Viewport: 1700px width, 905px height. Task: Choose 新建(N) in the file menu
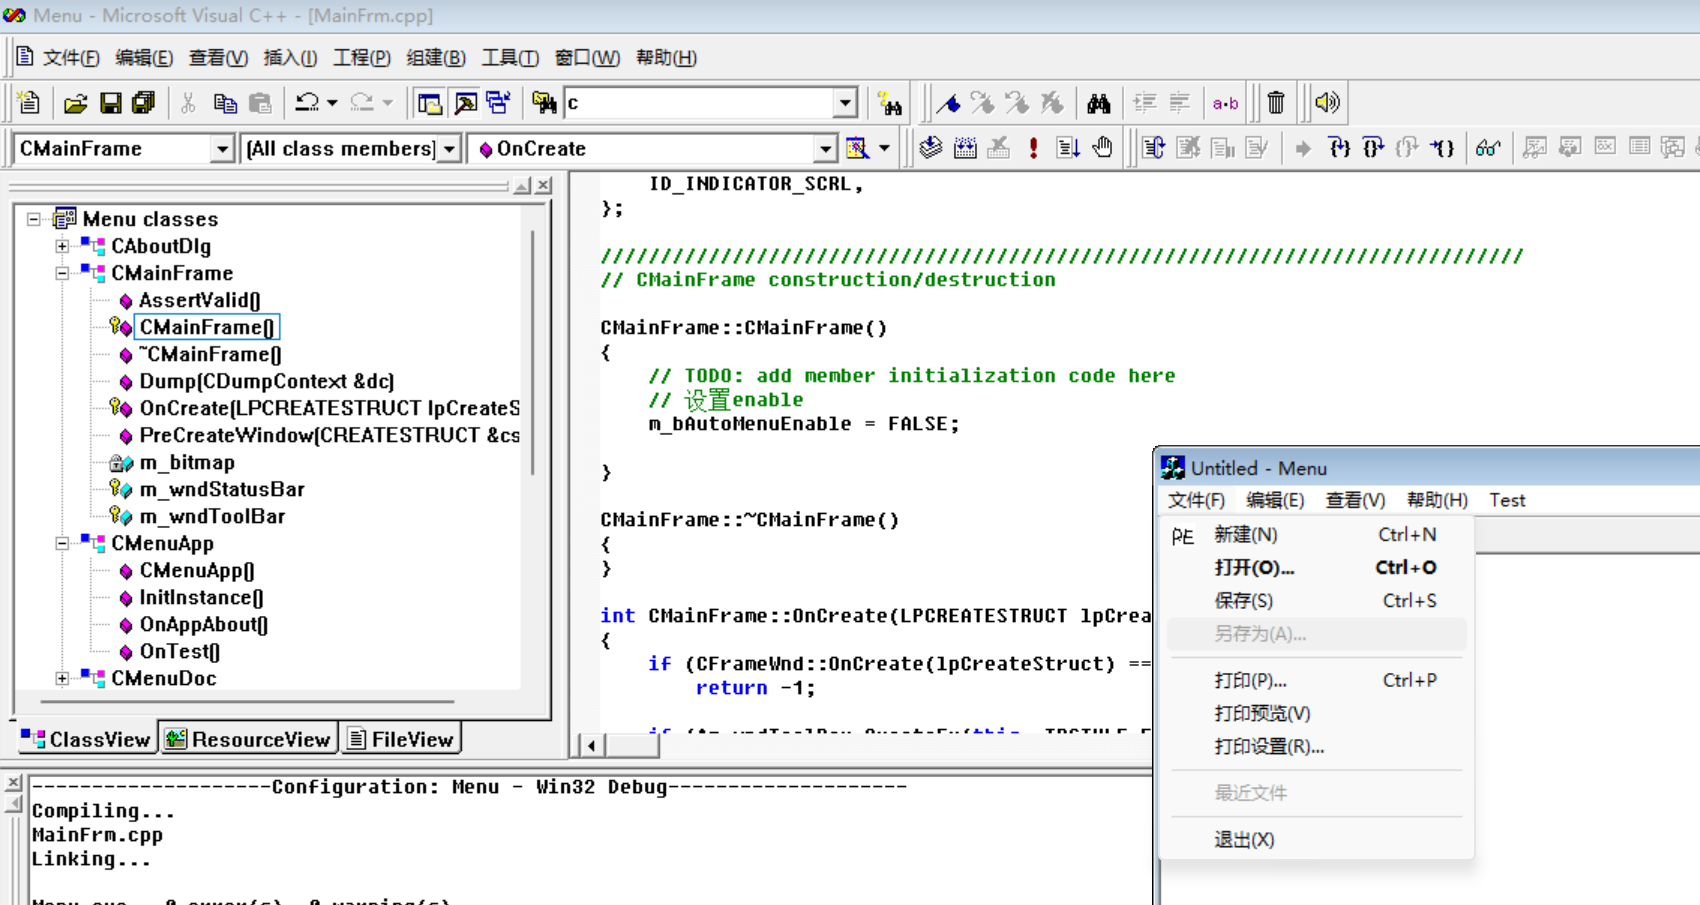(x=1317, y=535)
